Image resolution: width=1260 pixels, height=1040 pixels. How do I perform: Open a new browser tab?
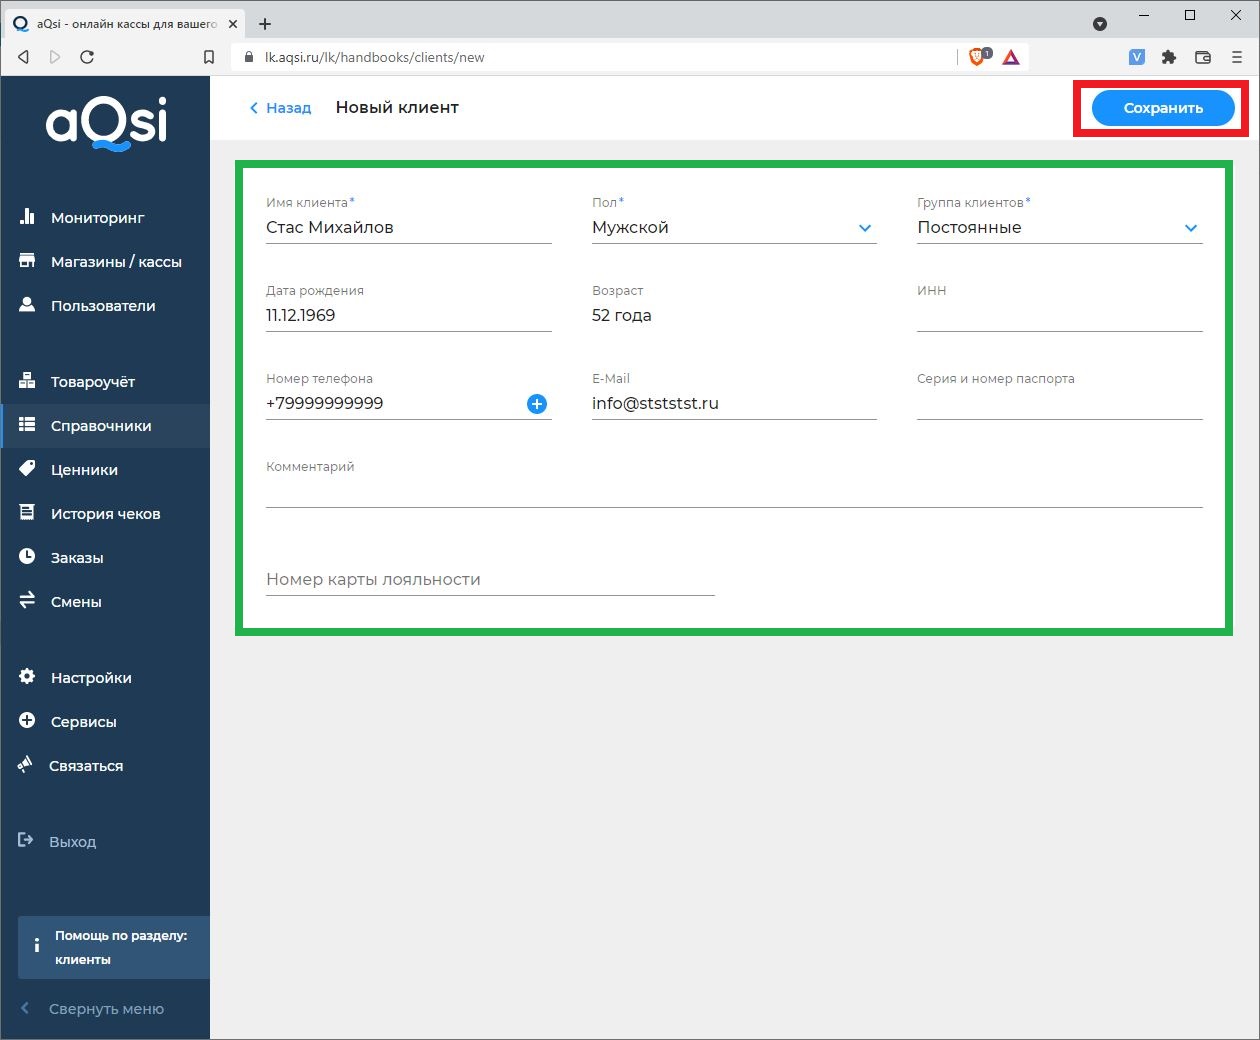(x=265, y=24)
